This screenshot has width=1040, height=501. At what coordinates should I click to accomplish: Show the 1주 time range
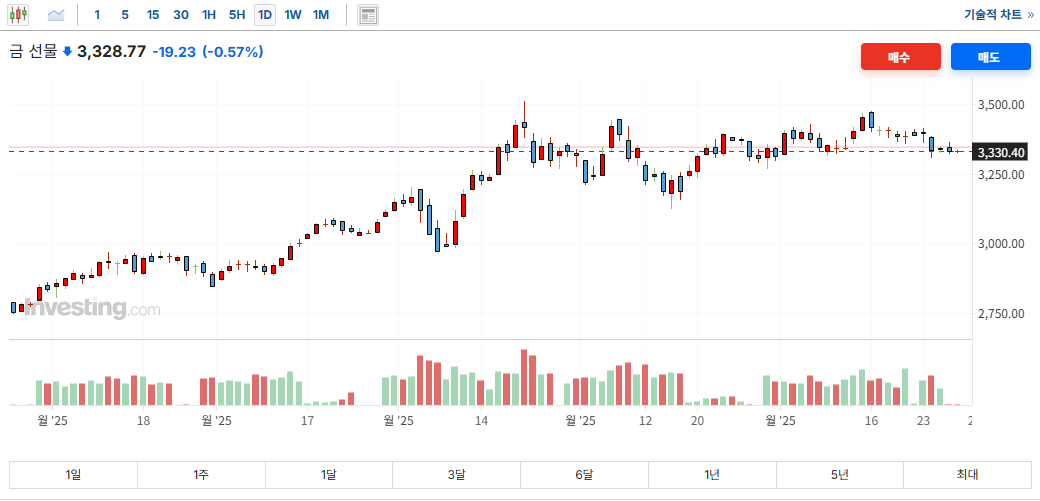coord(201,474)
